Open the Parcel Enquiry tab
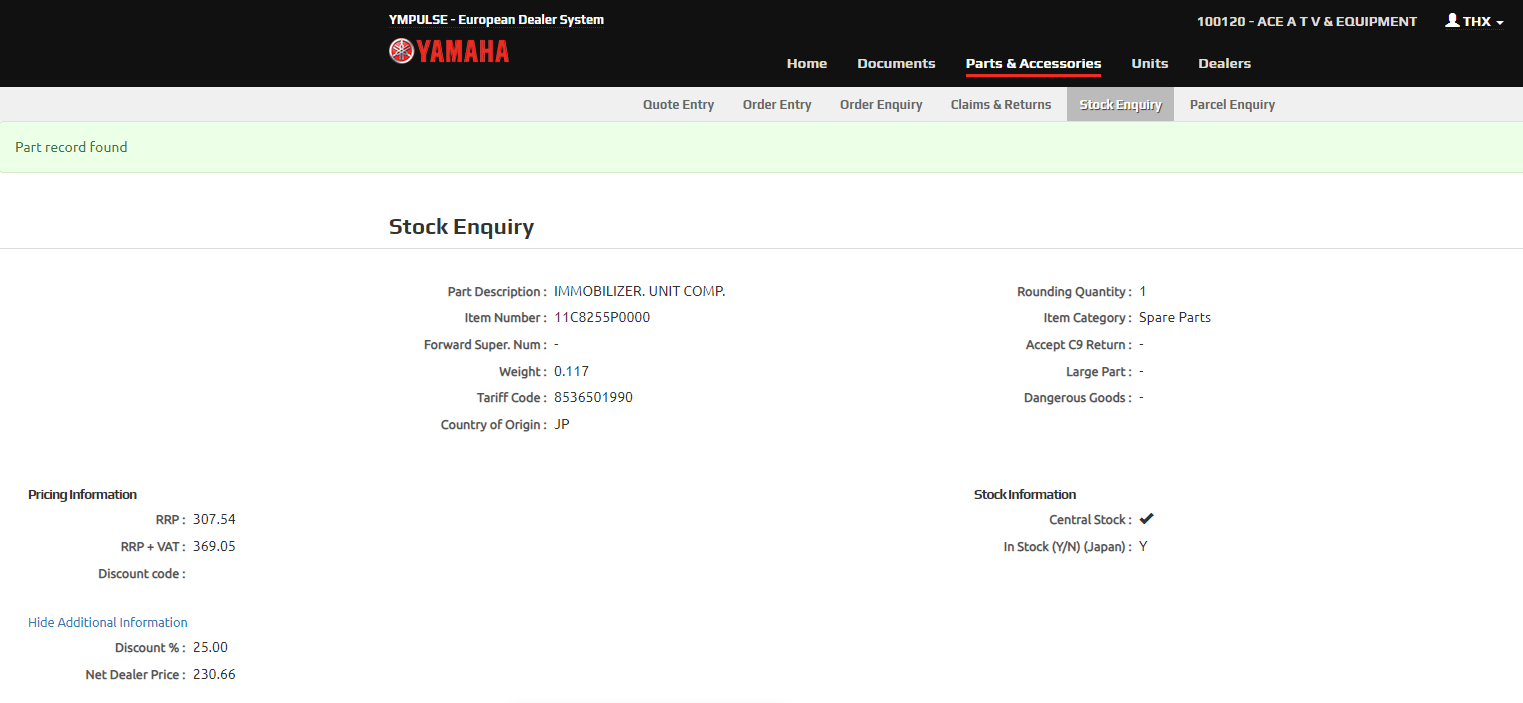 [1232, 104]
